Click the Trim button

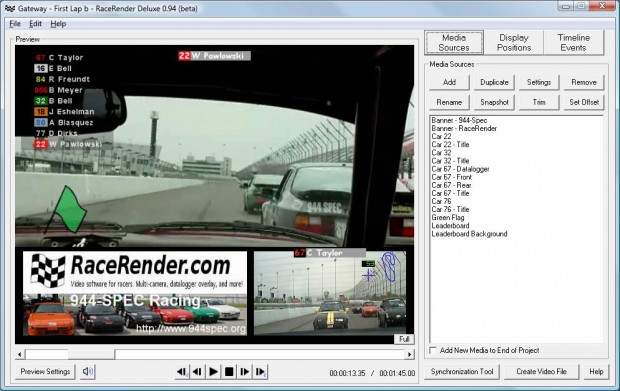click(539, 102)
